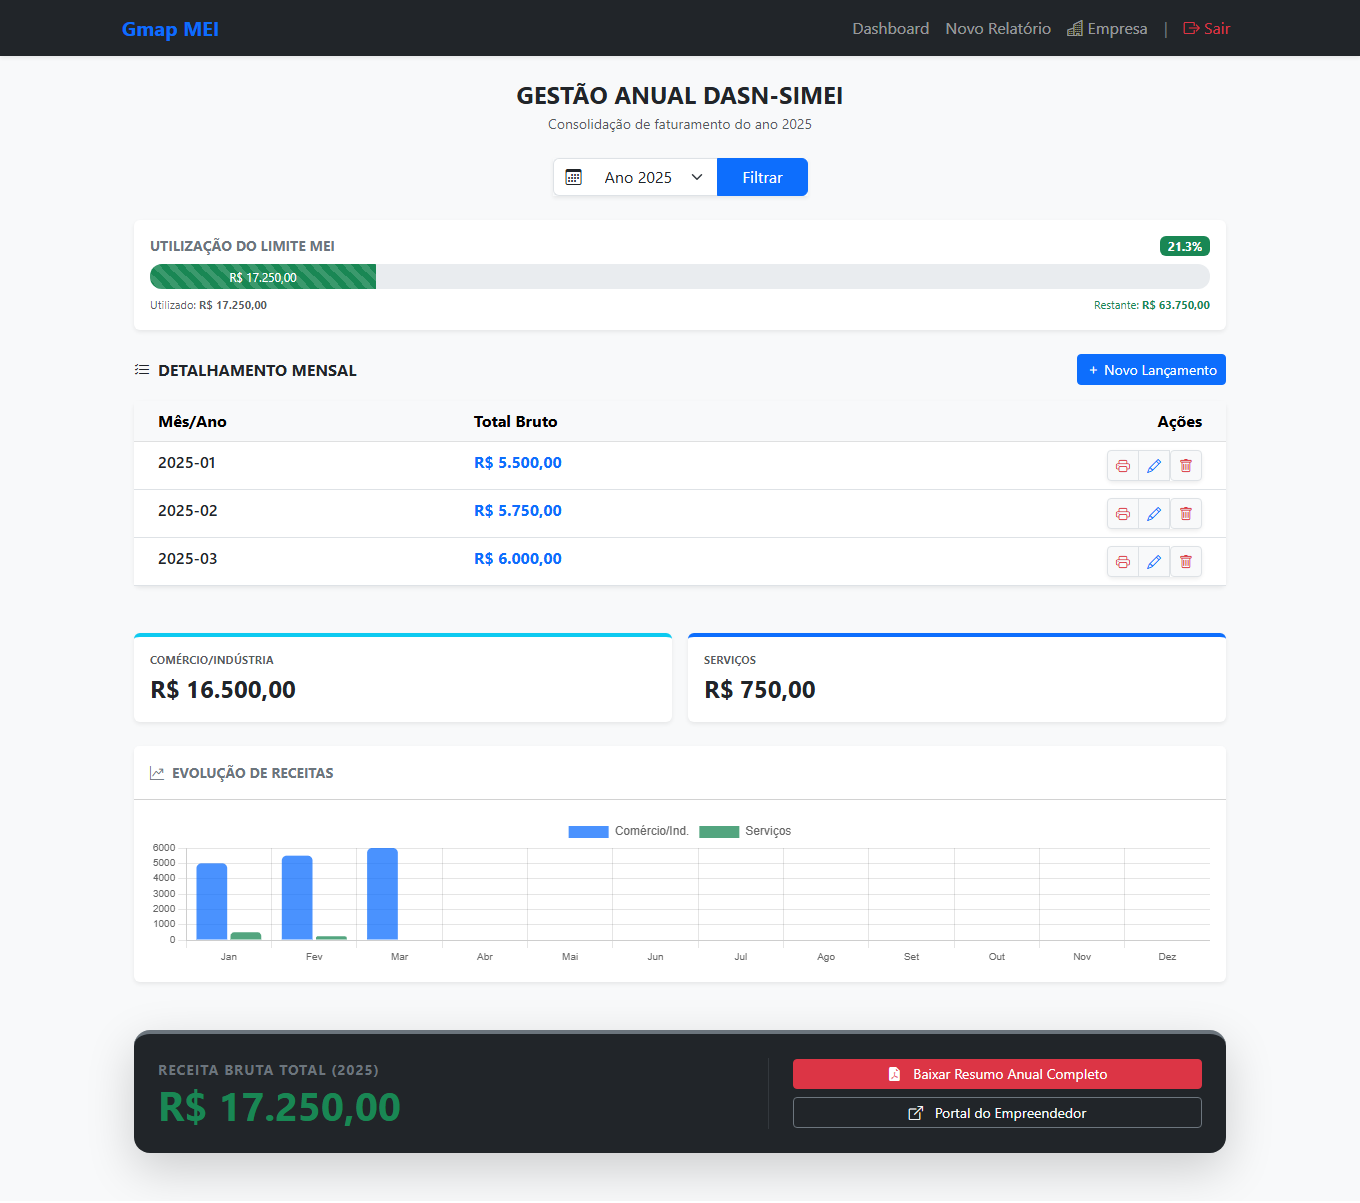Click the 2025-02 month cell
This screenshot has width=1360, height=1203.
pyautogui.click(x=188, y=511)
